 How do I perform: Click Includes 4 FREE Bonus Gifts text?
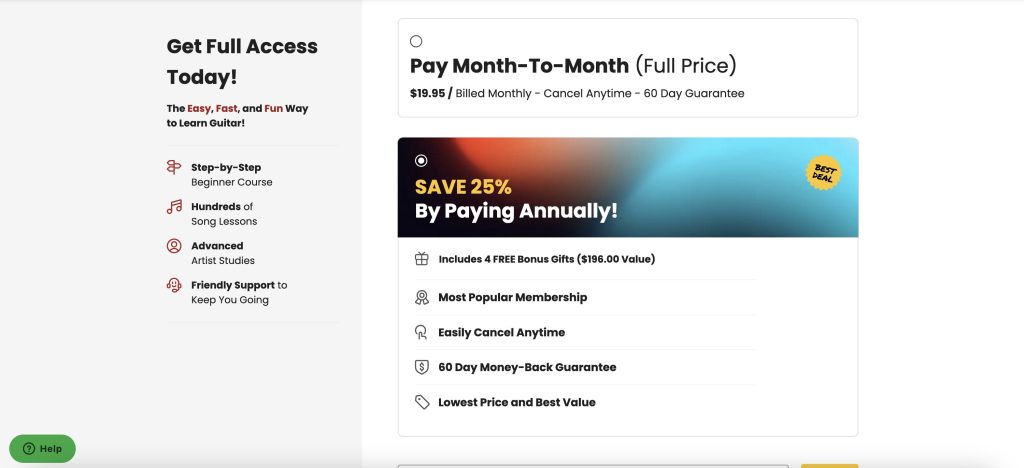547,259
